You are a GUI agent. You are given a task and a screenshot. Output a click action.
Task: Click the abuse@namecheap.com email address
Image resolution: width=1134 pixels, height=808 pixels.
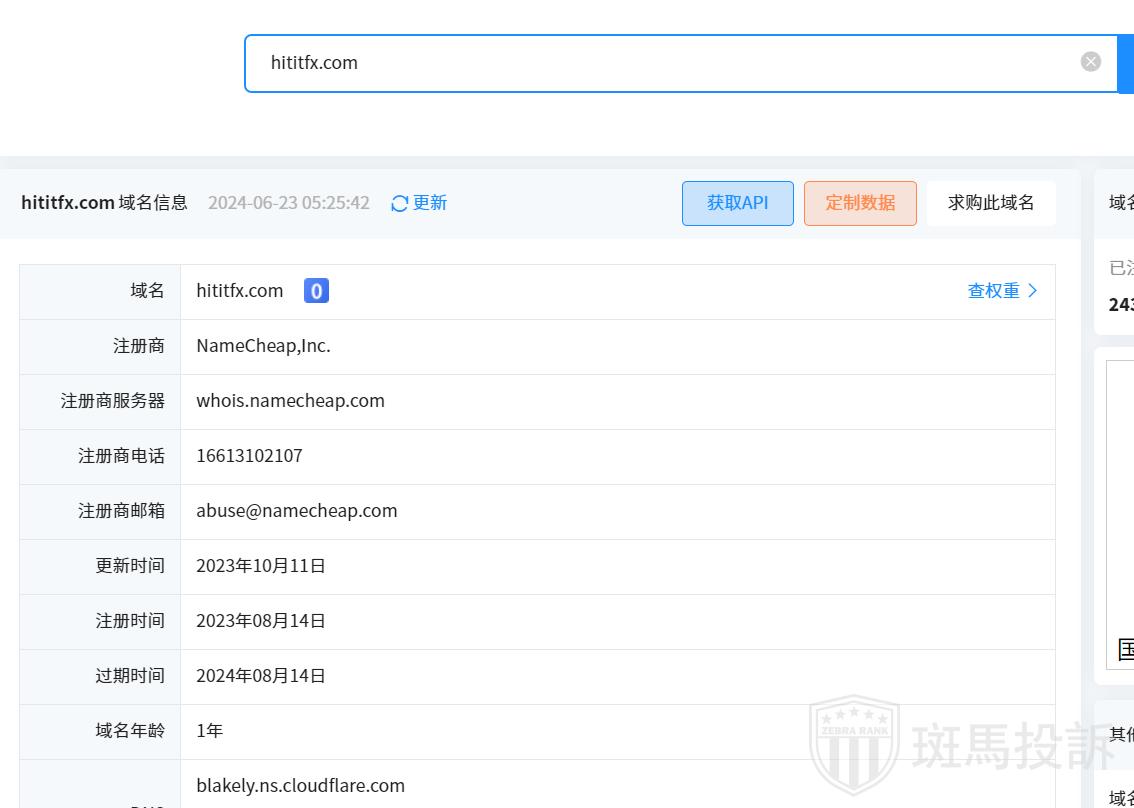[296, 511]
